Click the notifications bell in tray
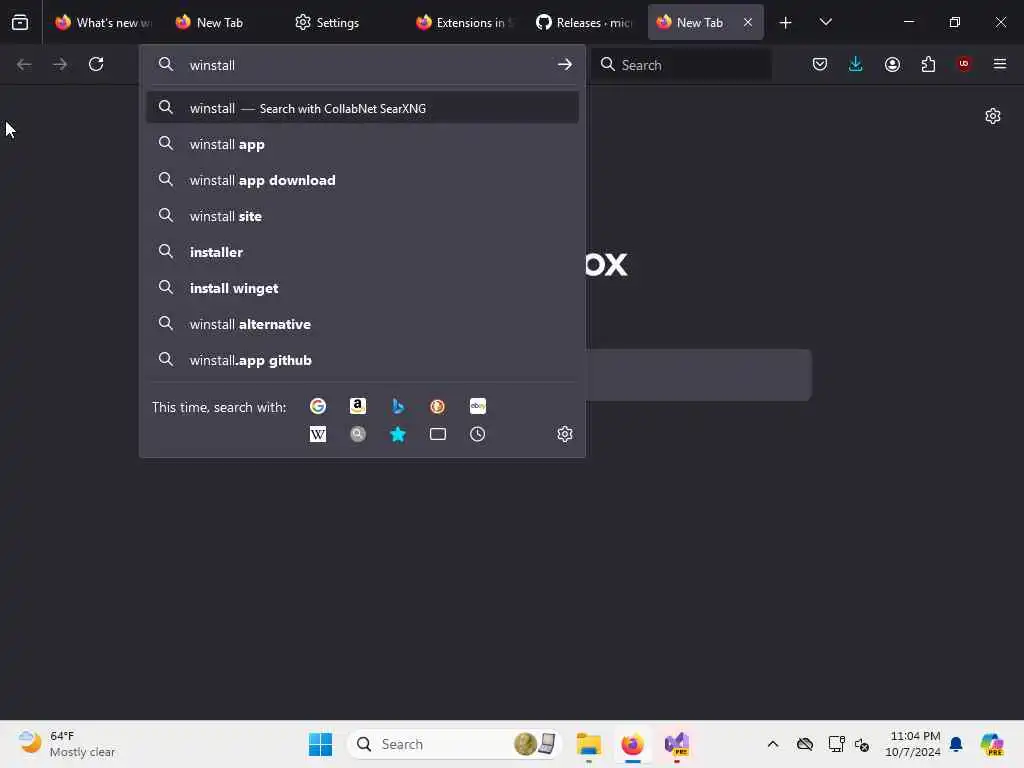 click(956, 744)
